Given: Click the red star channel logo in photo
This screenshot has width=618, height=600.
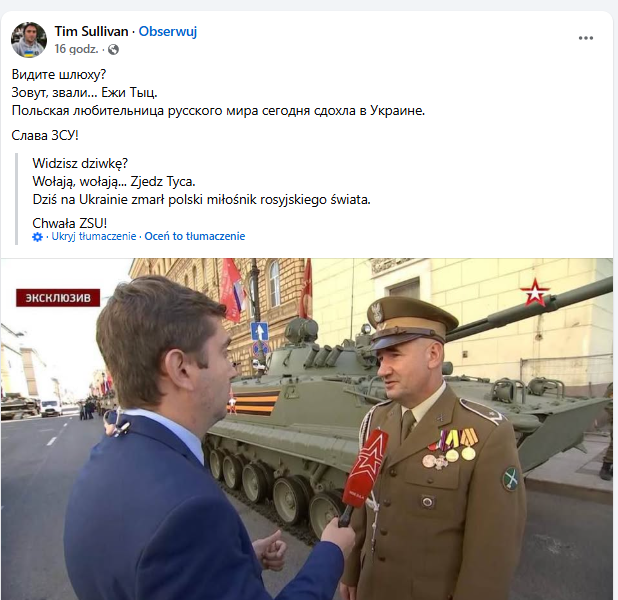Looking at the screenshot, I should [x=534, y=293].
